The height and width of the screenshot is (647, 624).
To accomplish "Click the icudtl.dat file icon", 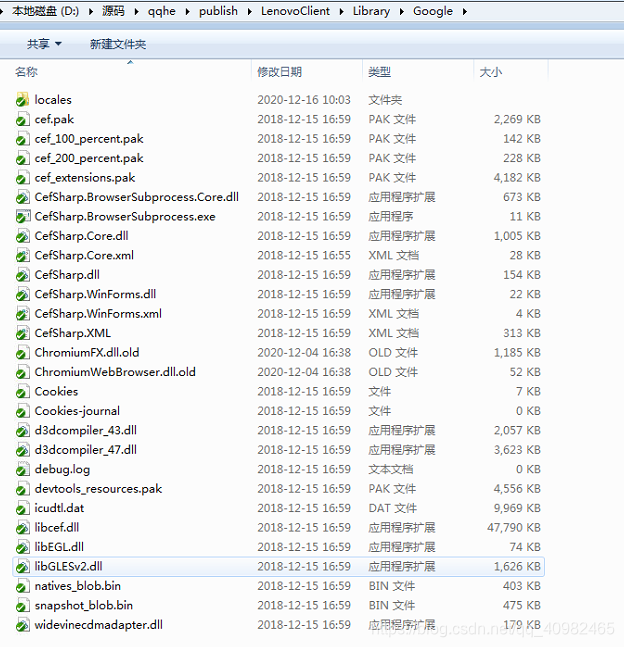I will coord(23,508).
